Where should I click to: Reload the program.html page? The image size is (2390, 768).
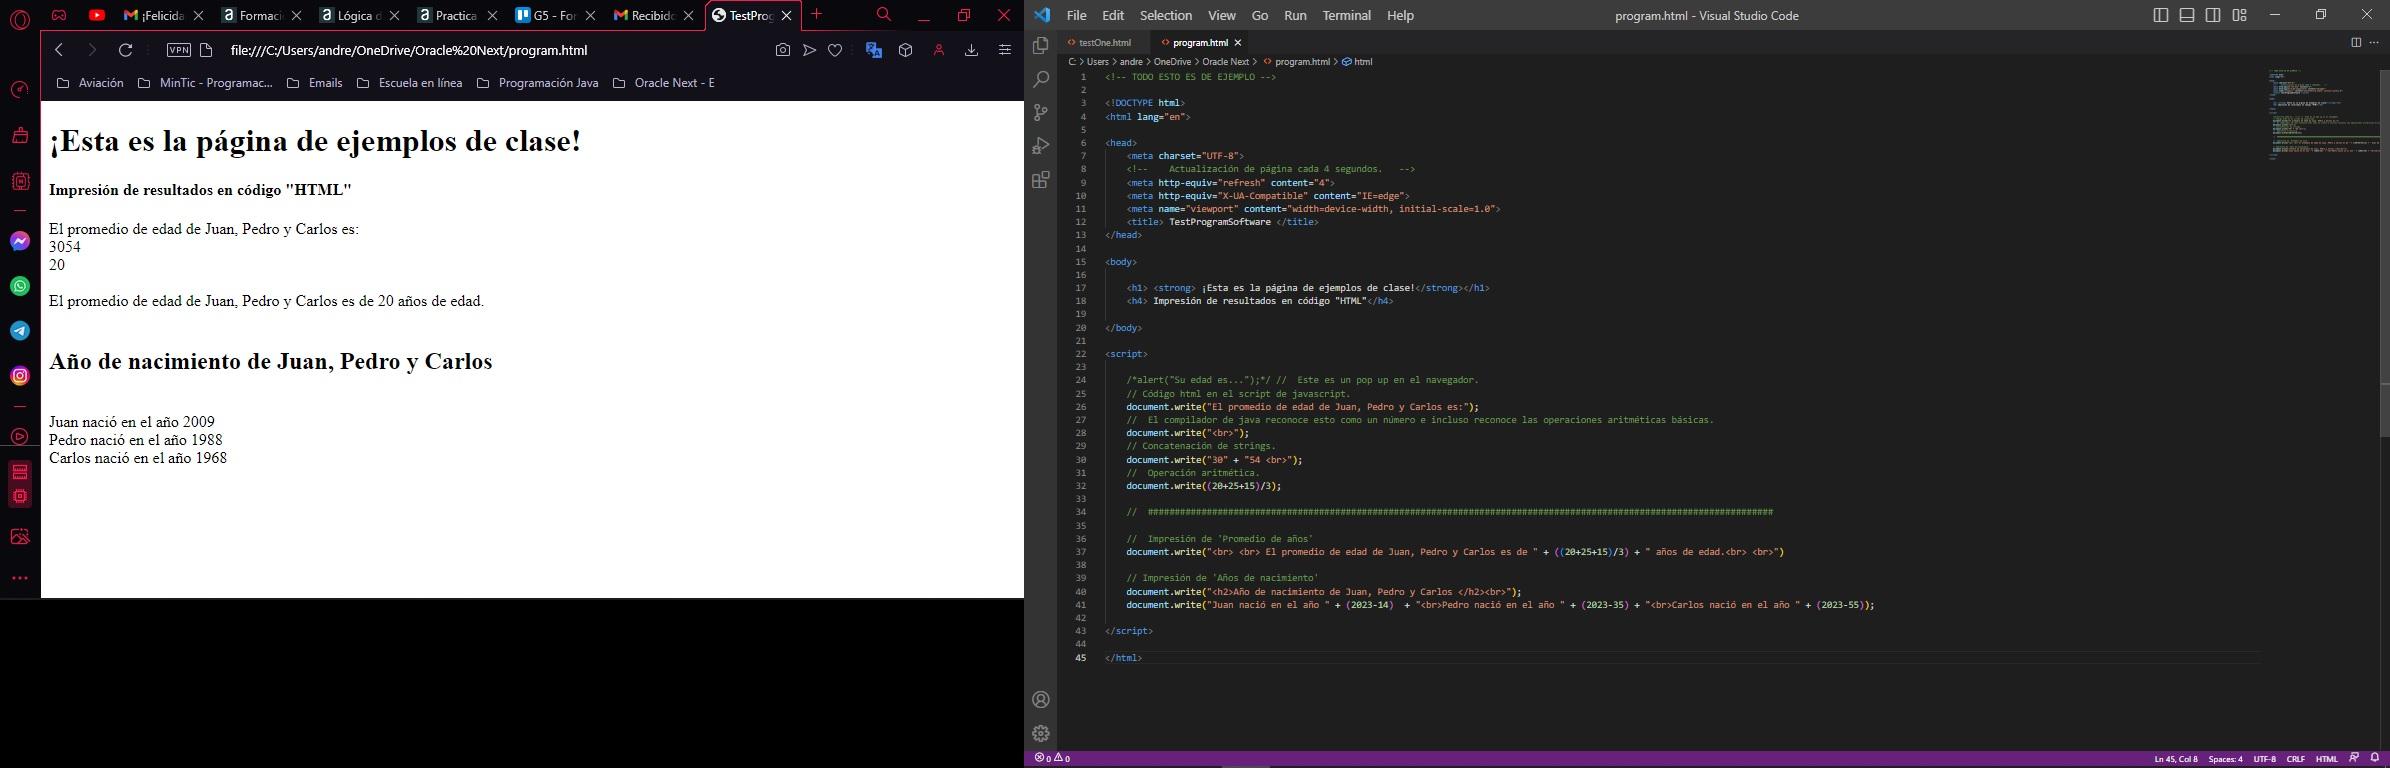tap(125, 50)
